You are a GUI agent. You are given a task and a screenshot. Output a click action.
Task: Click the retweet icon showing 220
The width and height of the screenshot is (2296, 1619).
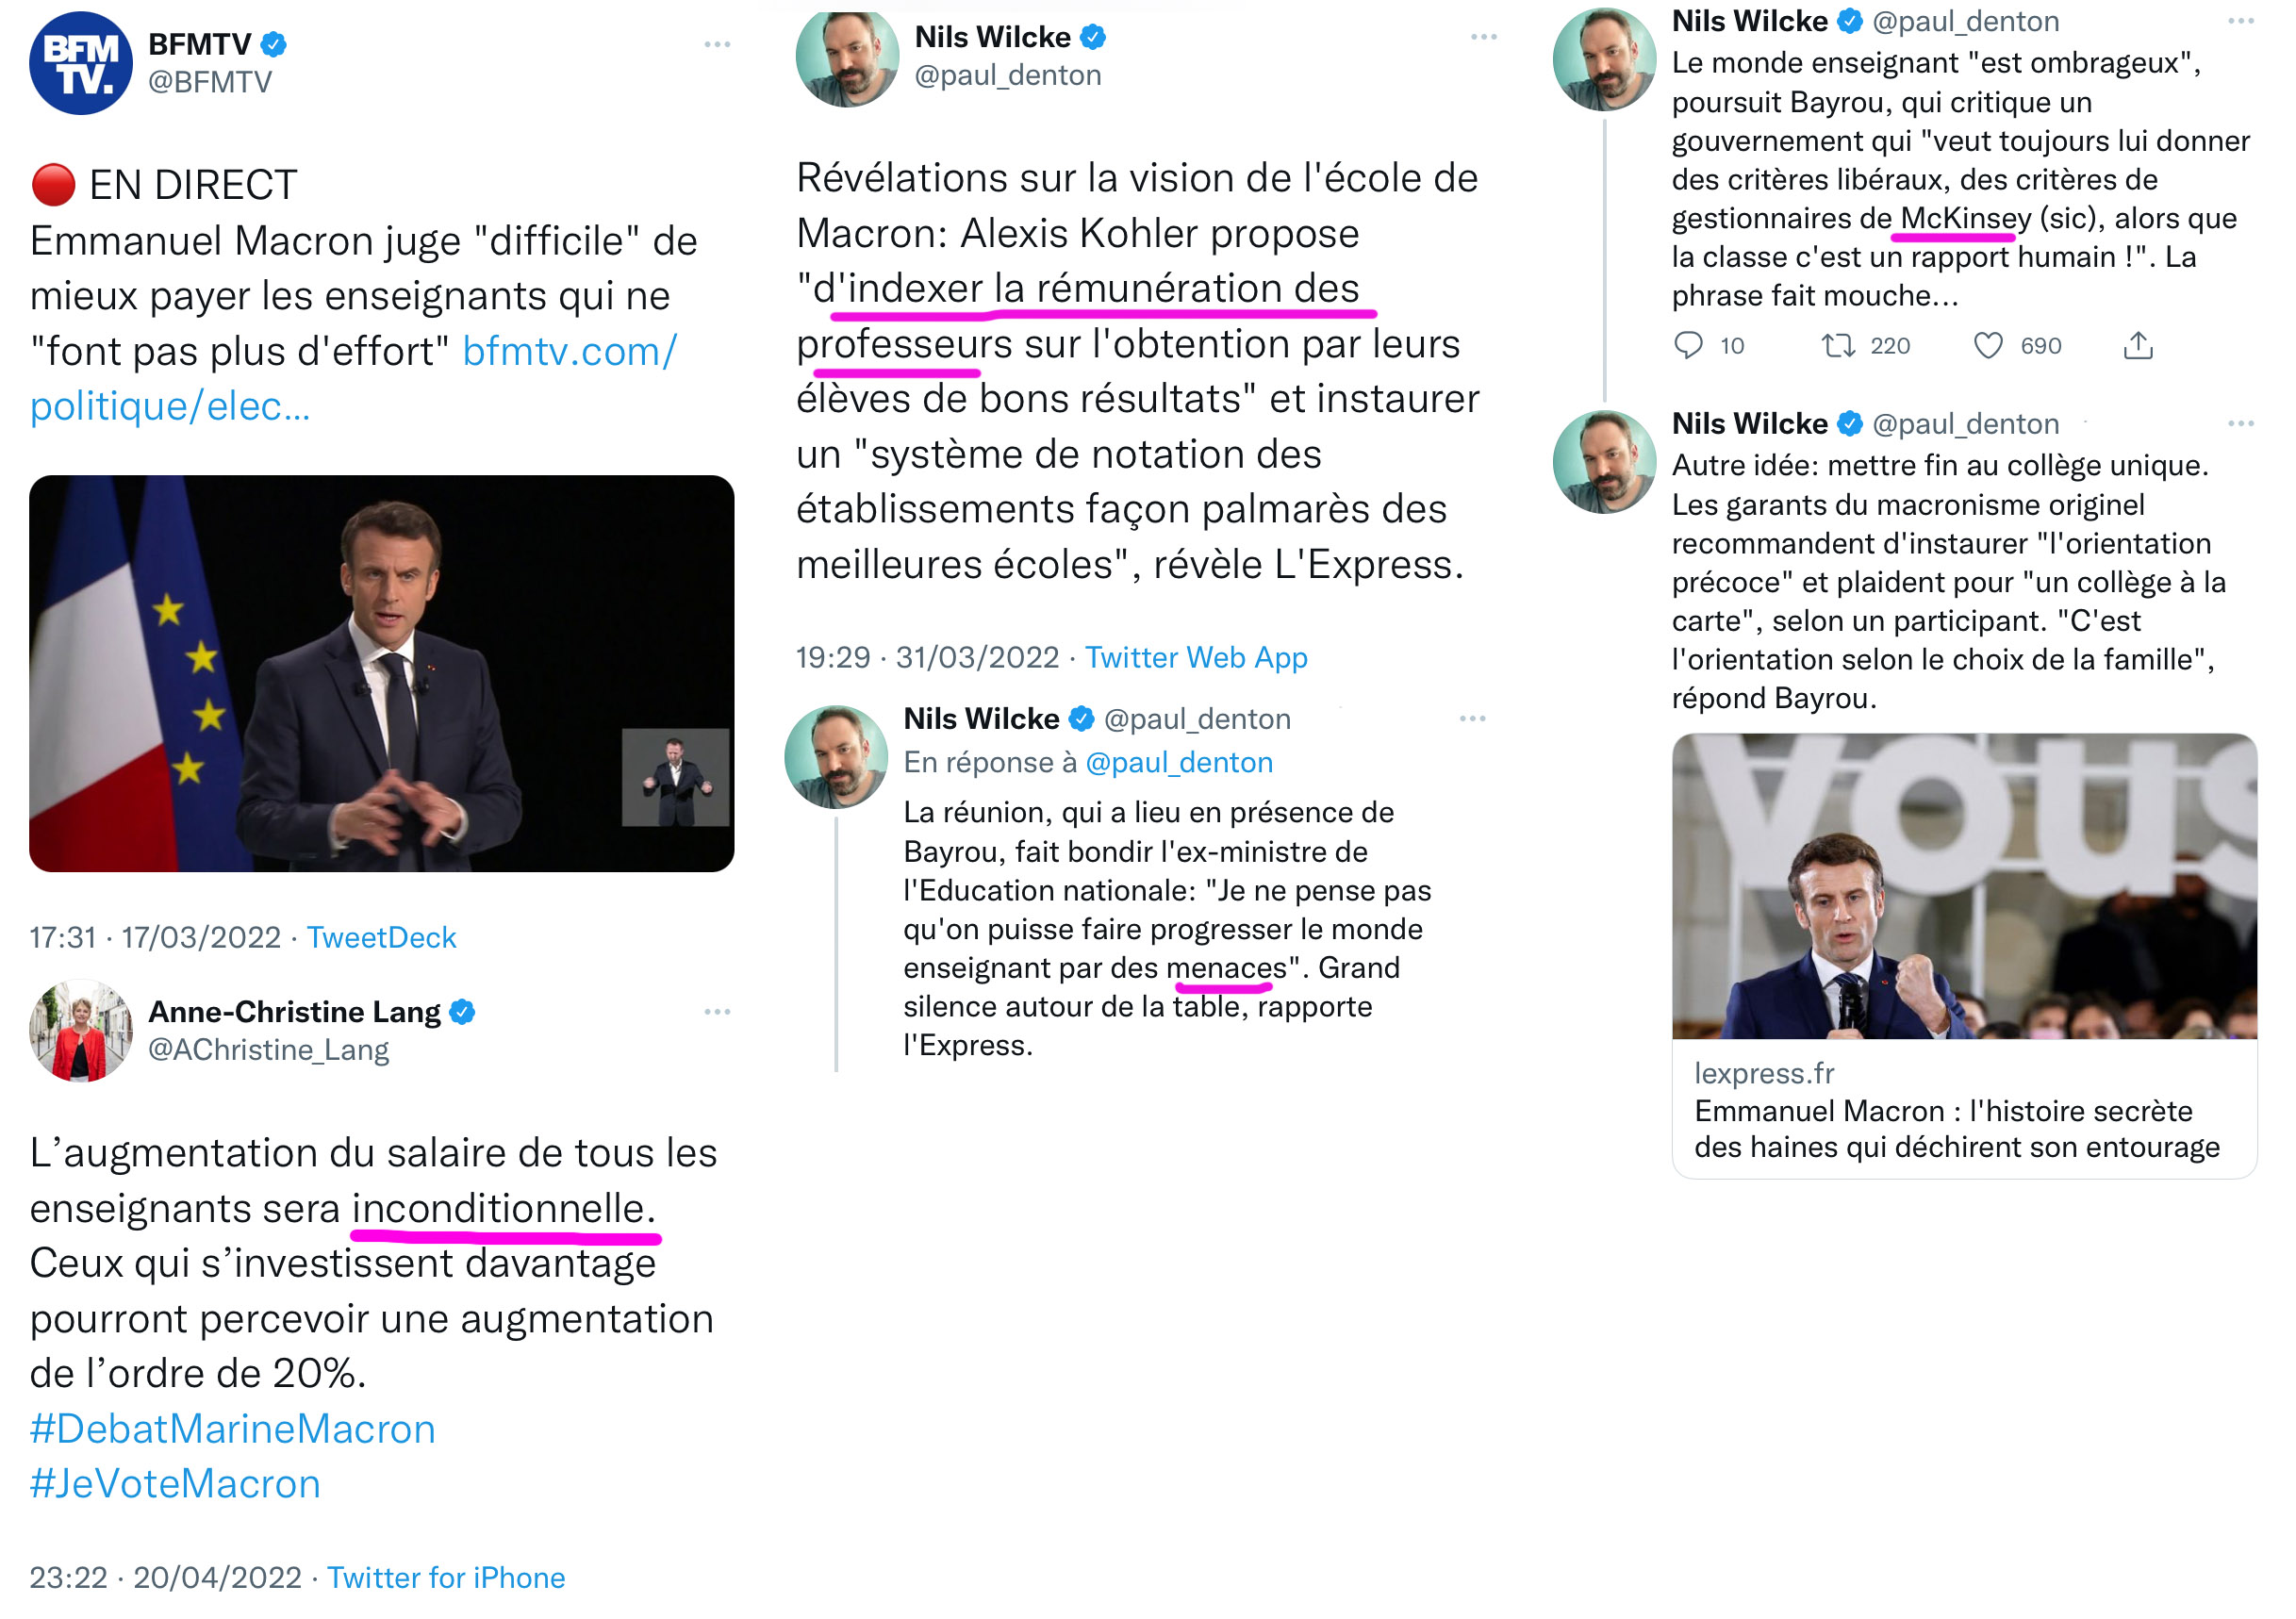[1837, 346]
